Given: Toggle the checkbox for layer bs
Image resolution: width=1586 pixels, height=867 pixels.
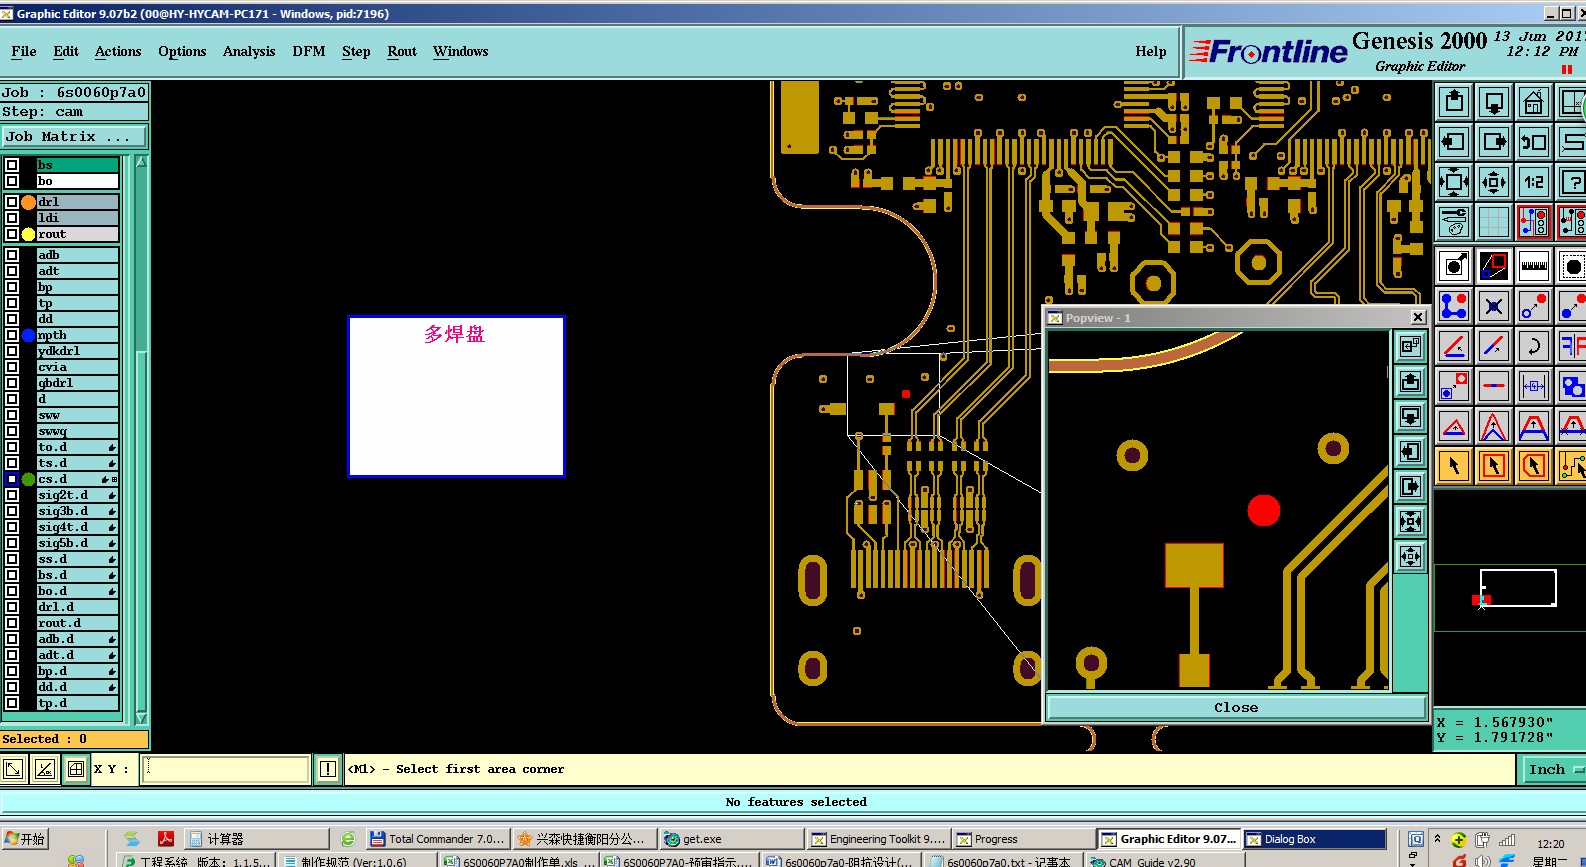Looking at the screenshot, I should (12, 165).
